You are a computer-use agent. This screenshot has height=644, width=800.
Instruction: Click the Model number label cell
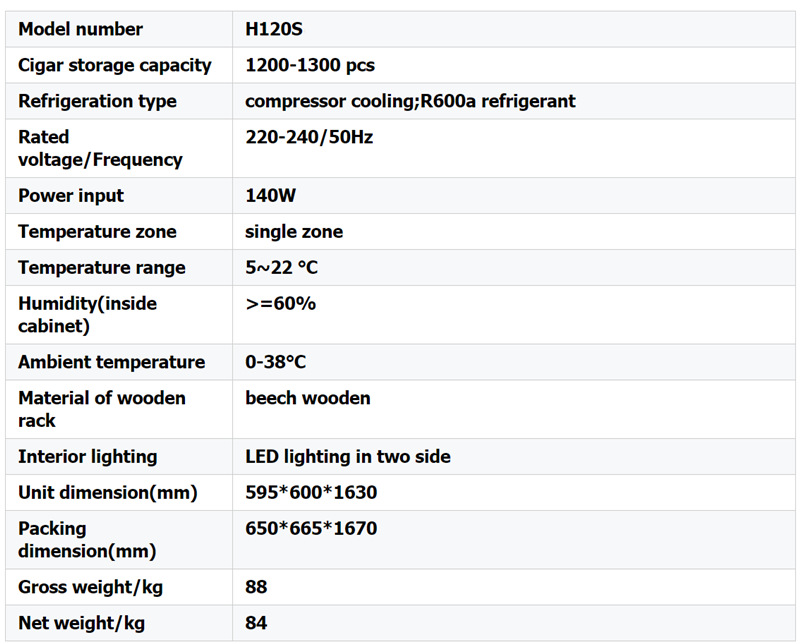click(x=80, y=29)
